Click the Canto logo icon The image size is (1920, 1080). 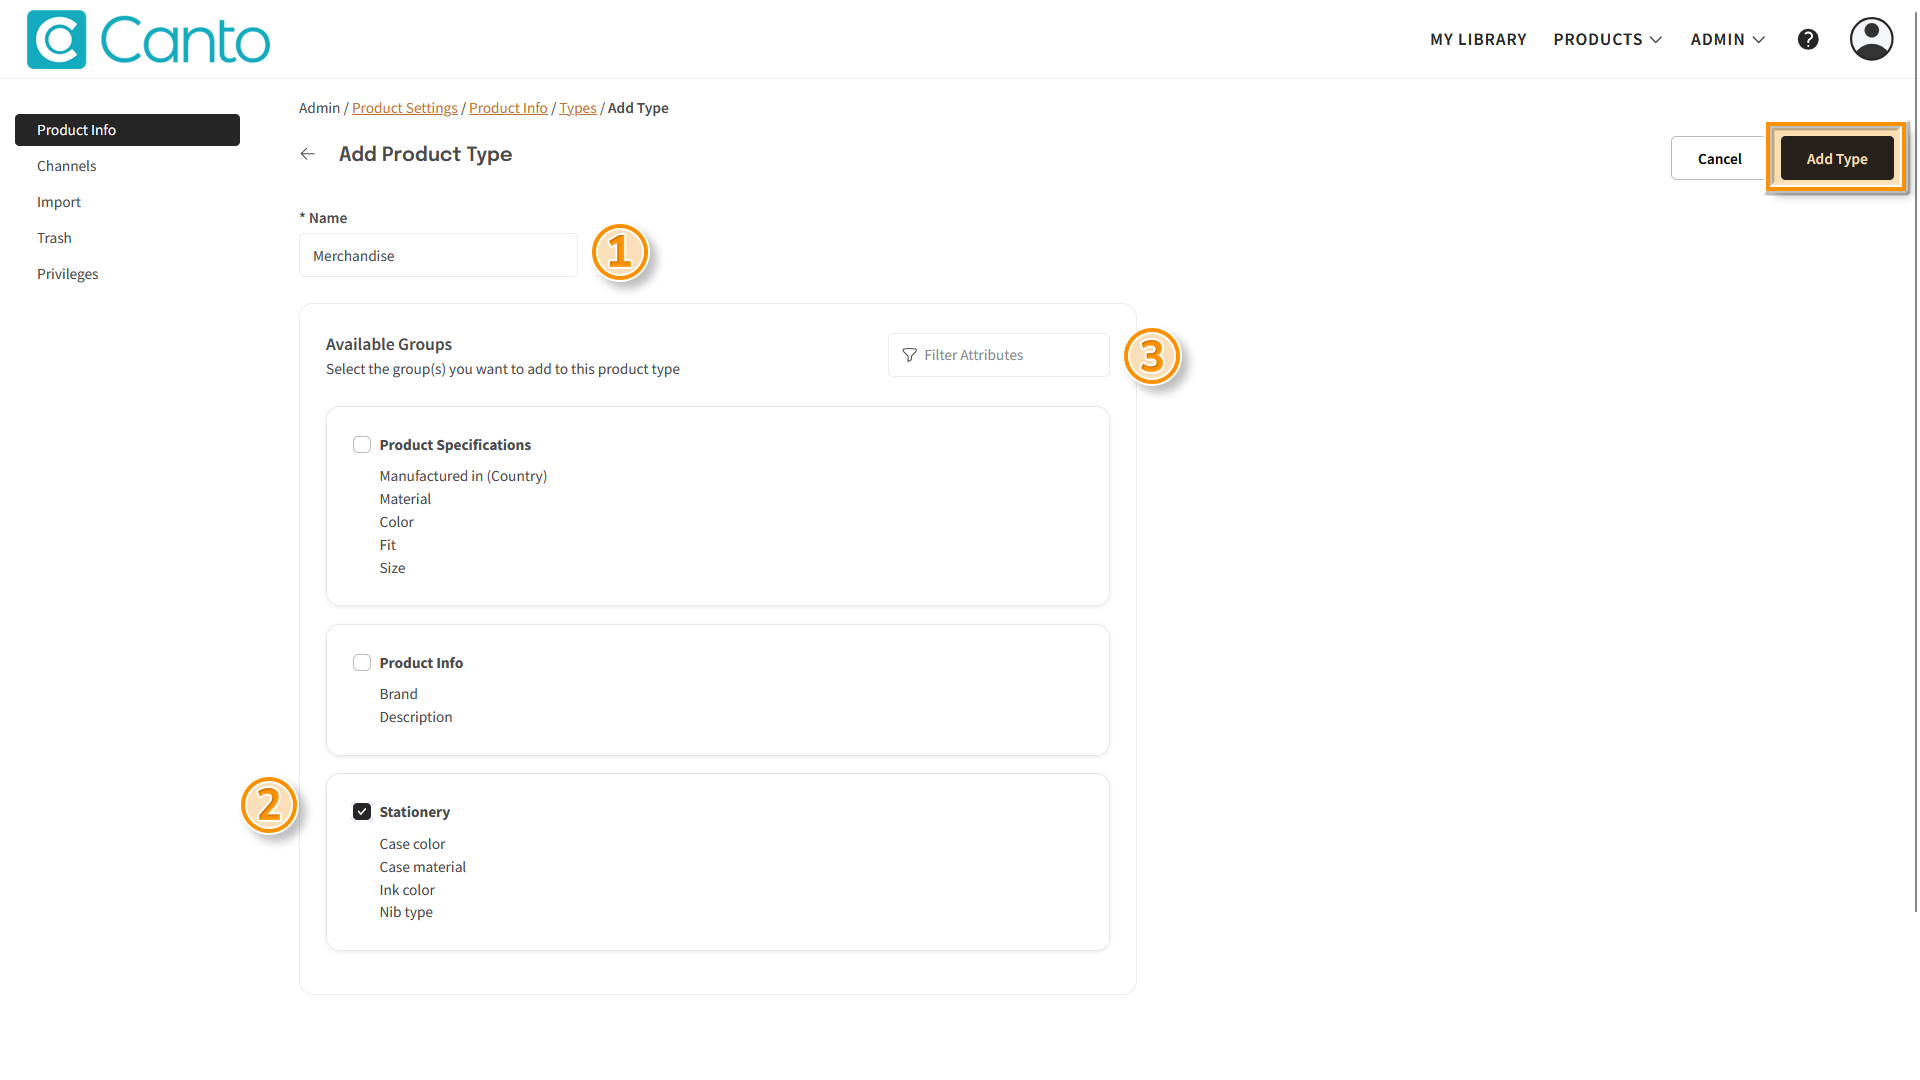(x=56, y=40)
